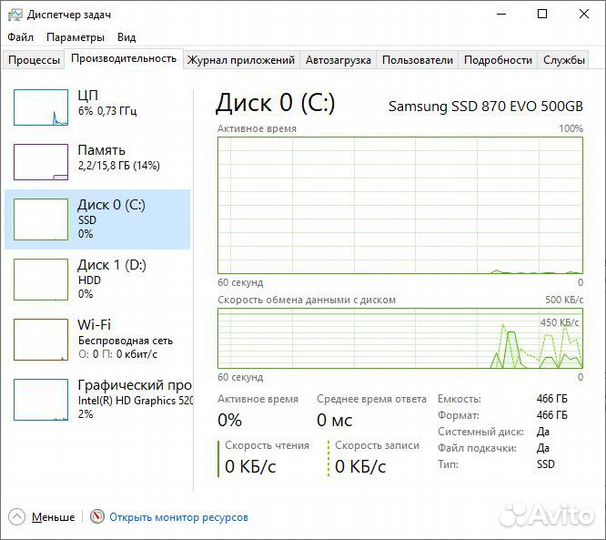This screenshot has width=606, height=540.
Task: Click the Меньше chevron arrow icon
Action: tap(17, 517)
